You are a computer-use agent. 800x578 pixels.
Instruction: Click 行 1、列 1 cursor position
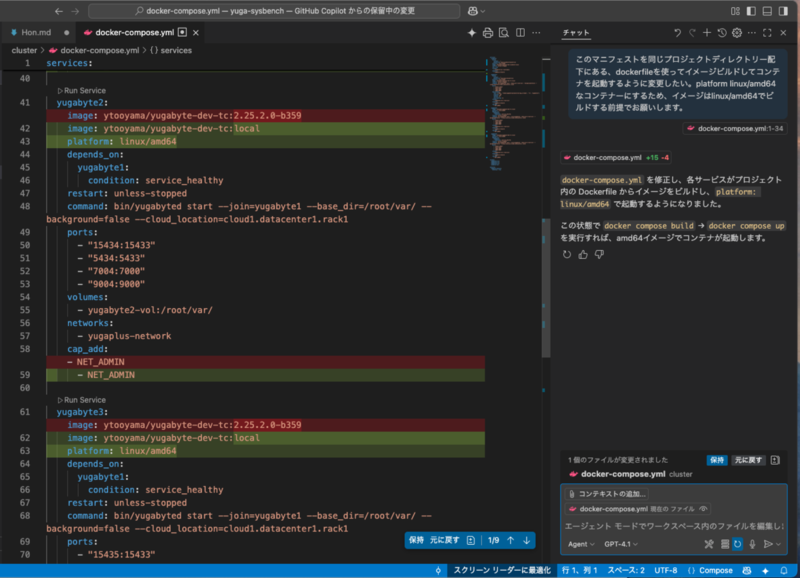(580, 570)
